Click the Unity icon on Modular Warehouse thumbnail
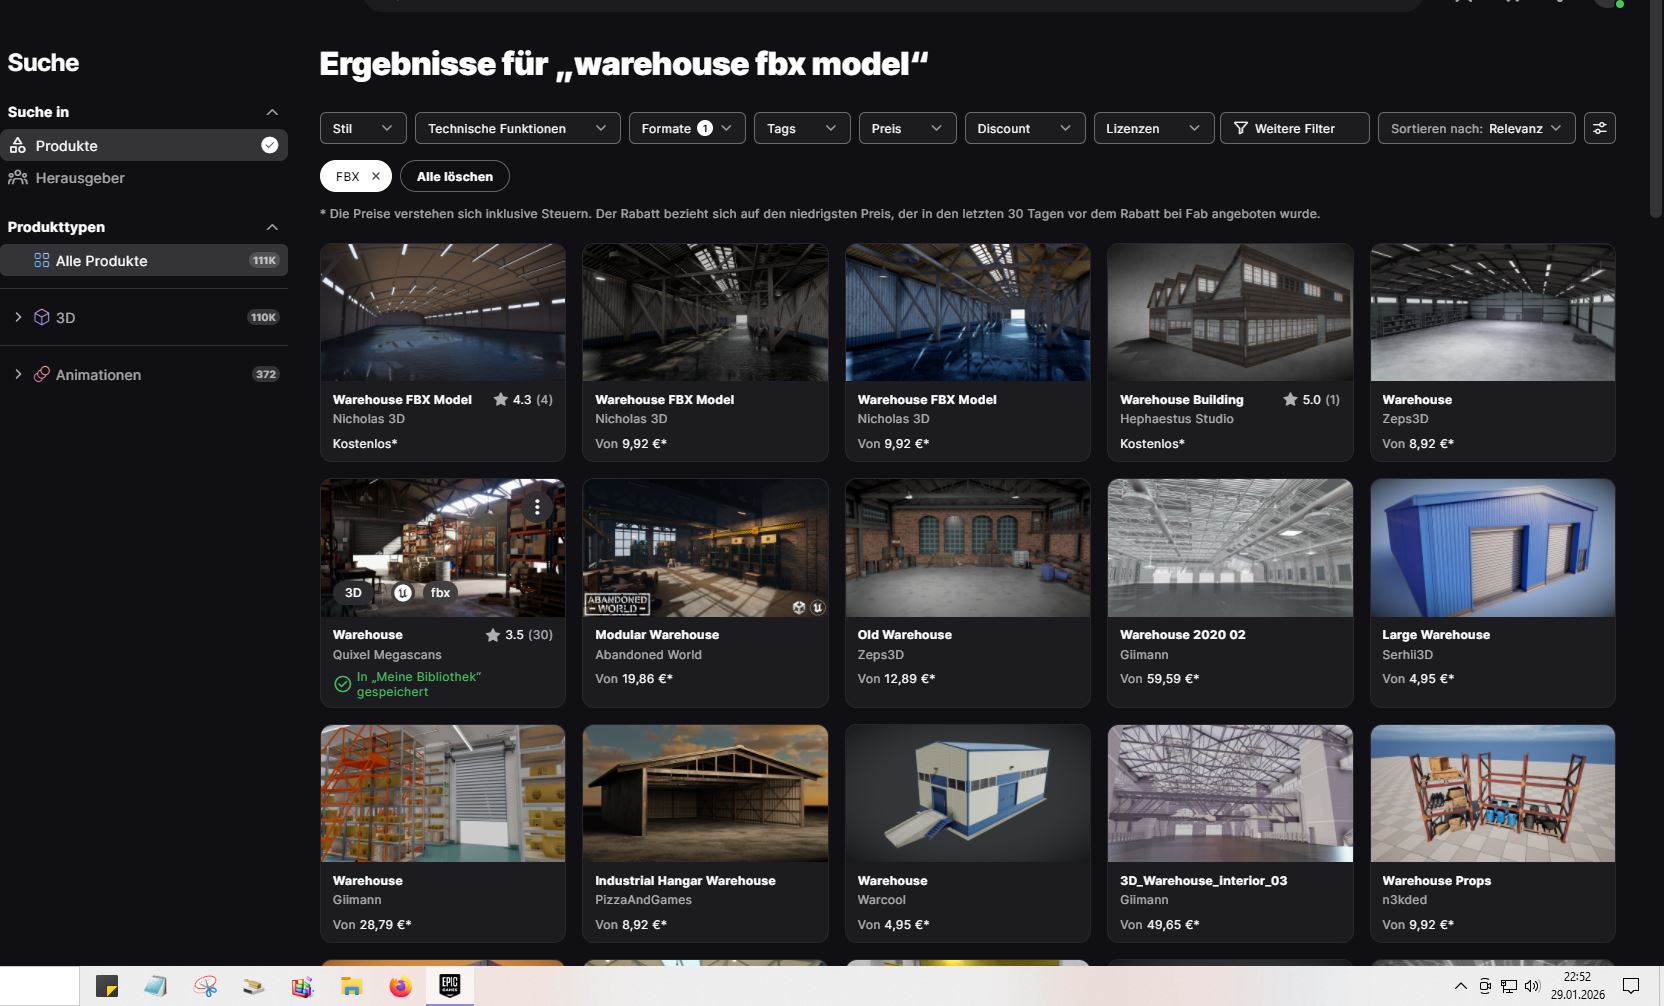1664x1006 pixels. pyautogui.click(x=799, y=607)
